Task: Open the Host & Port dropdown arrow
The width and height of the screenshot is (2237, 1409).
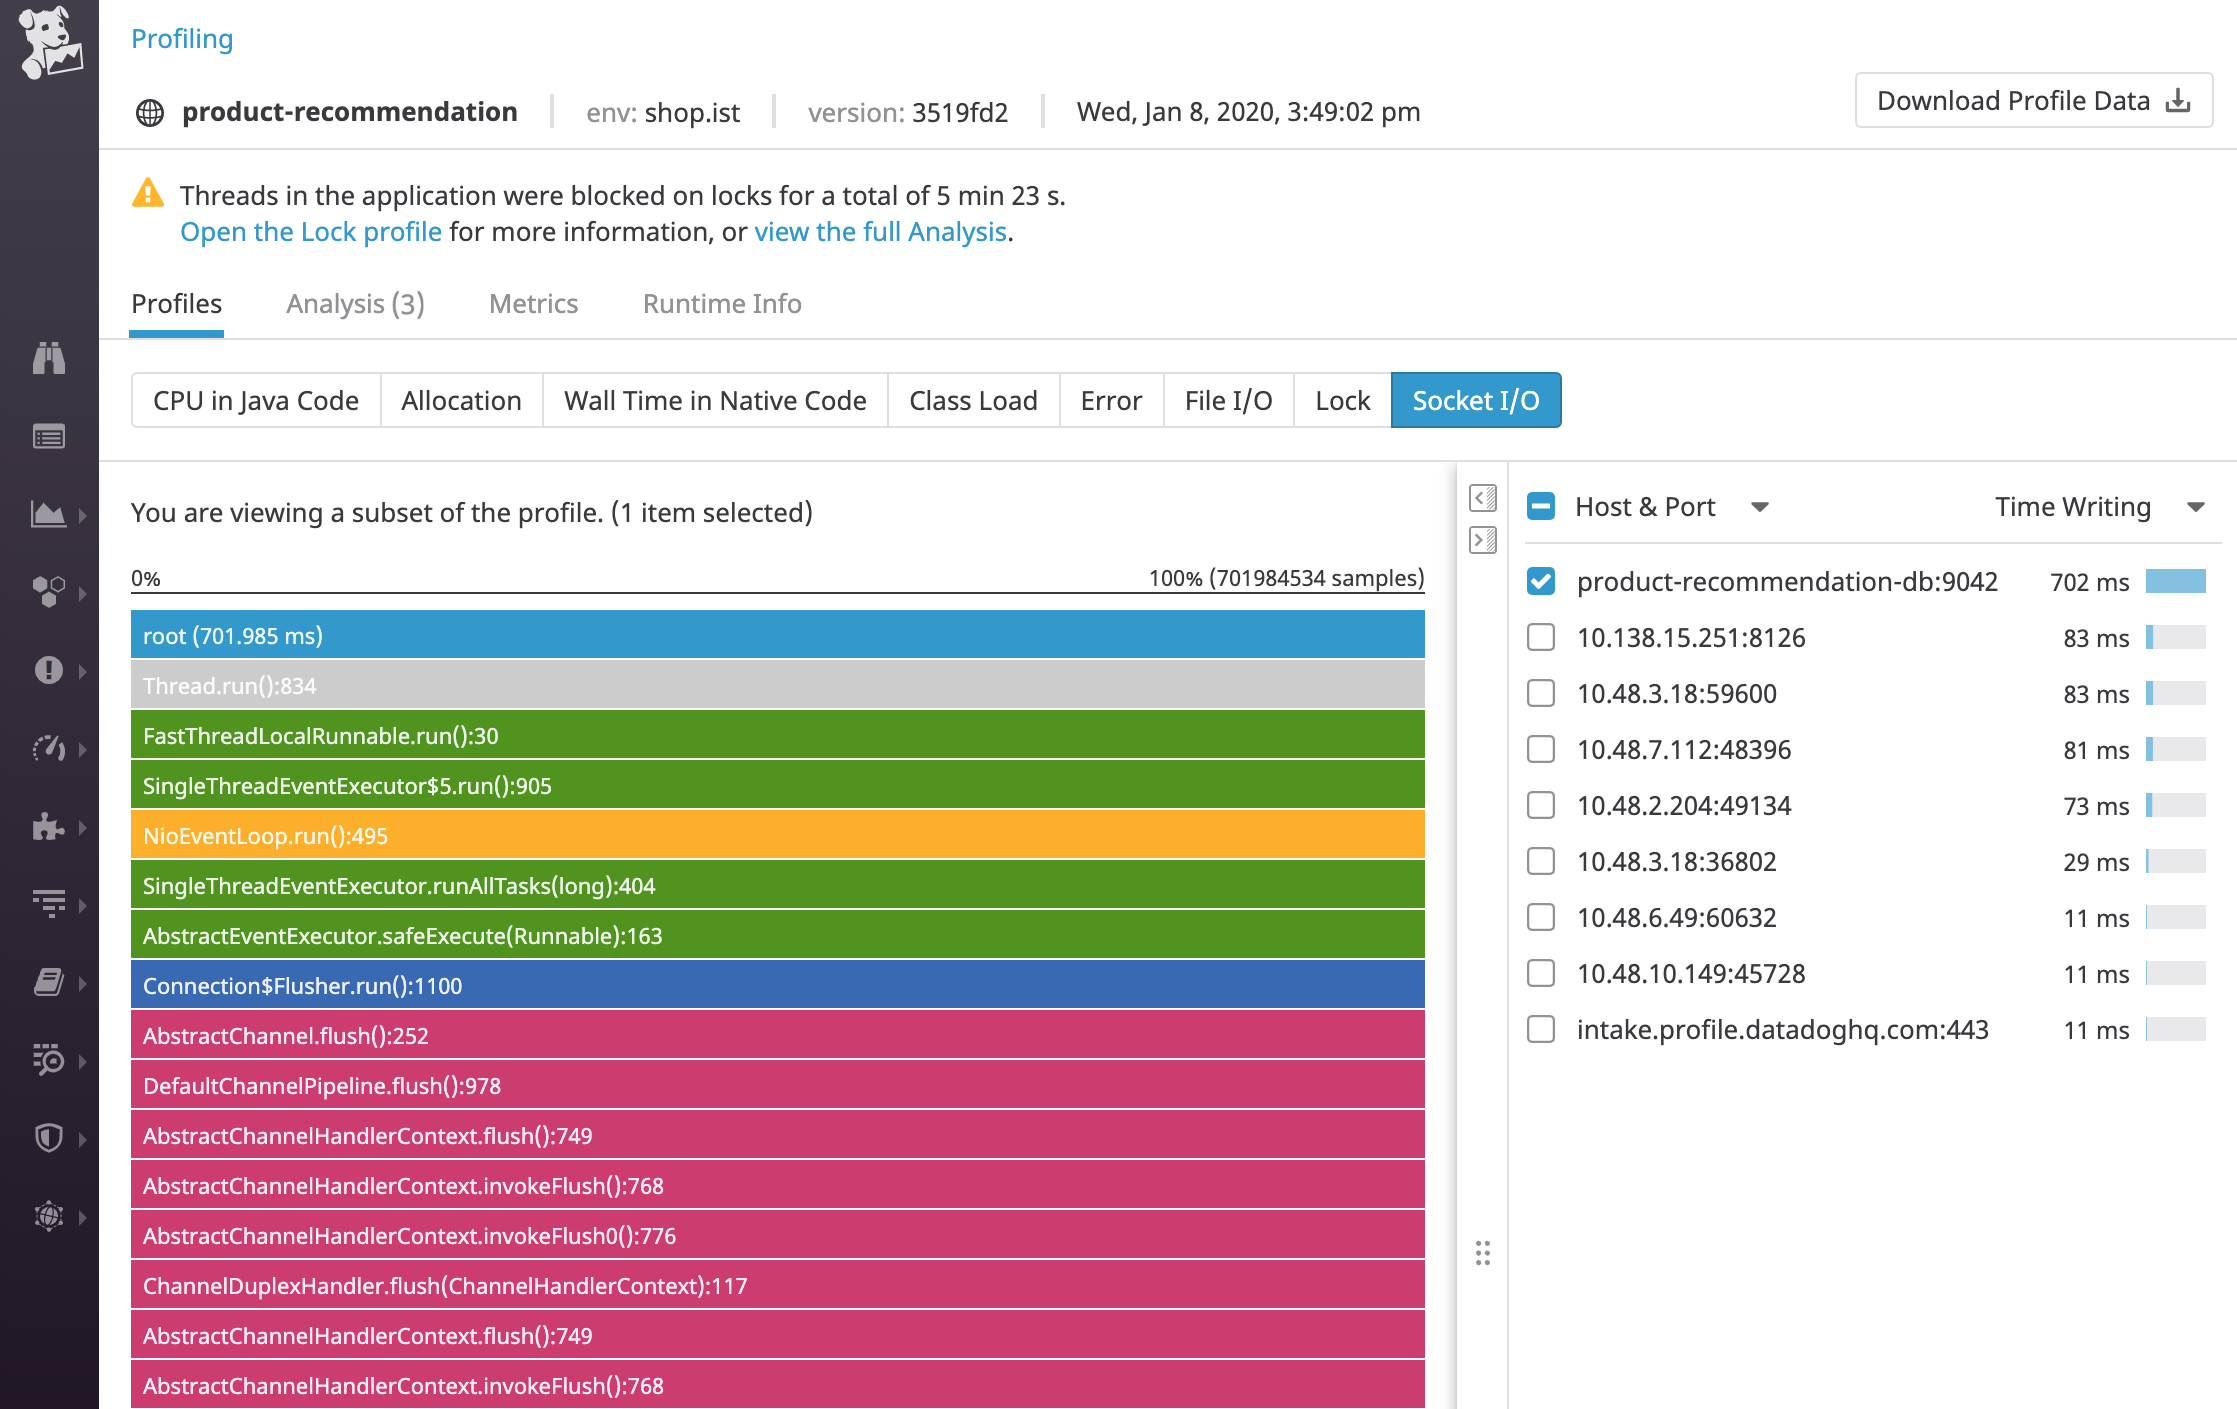Action: click(1760, 507)
